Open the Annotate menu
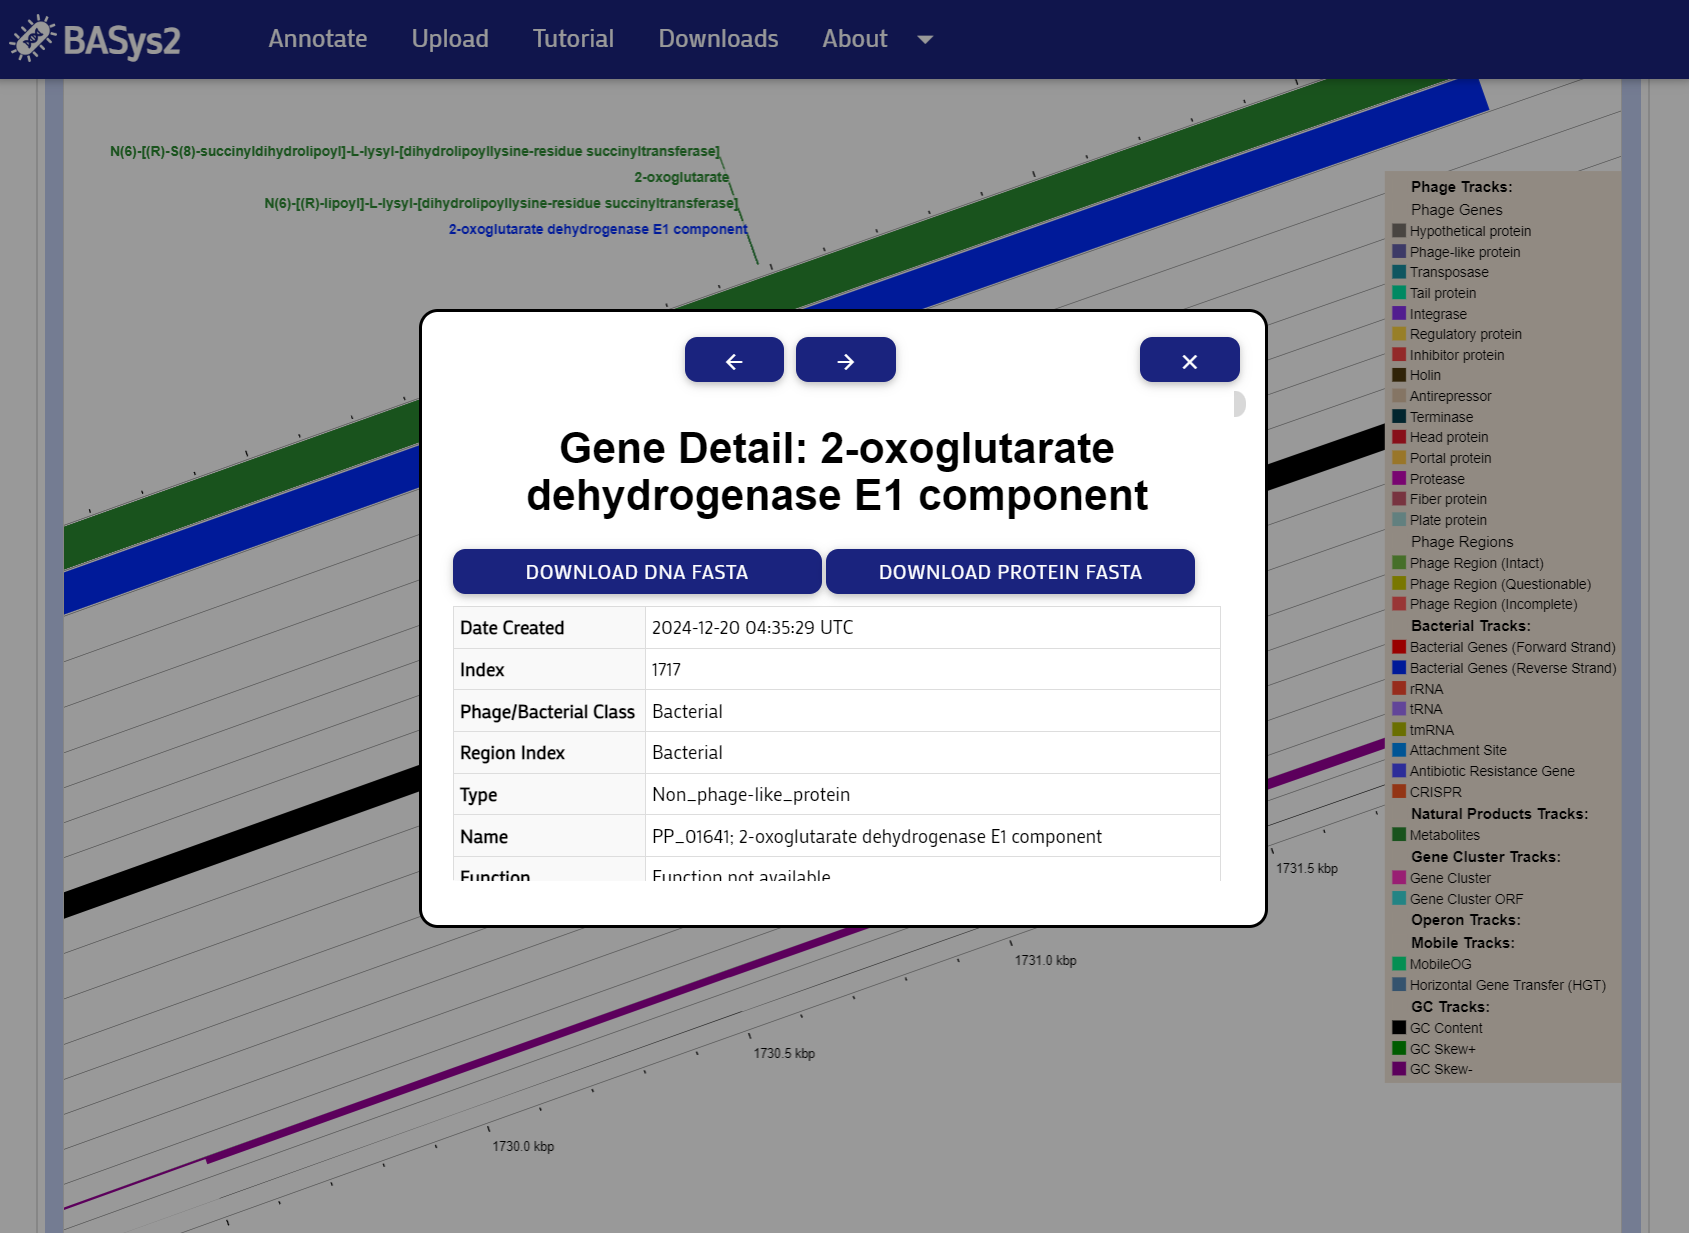This screenshot has height=1233, width=1698. [x=317, y=39]
